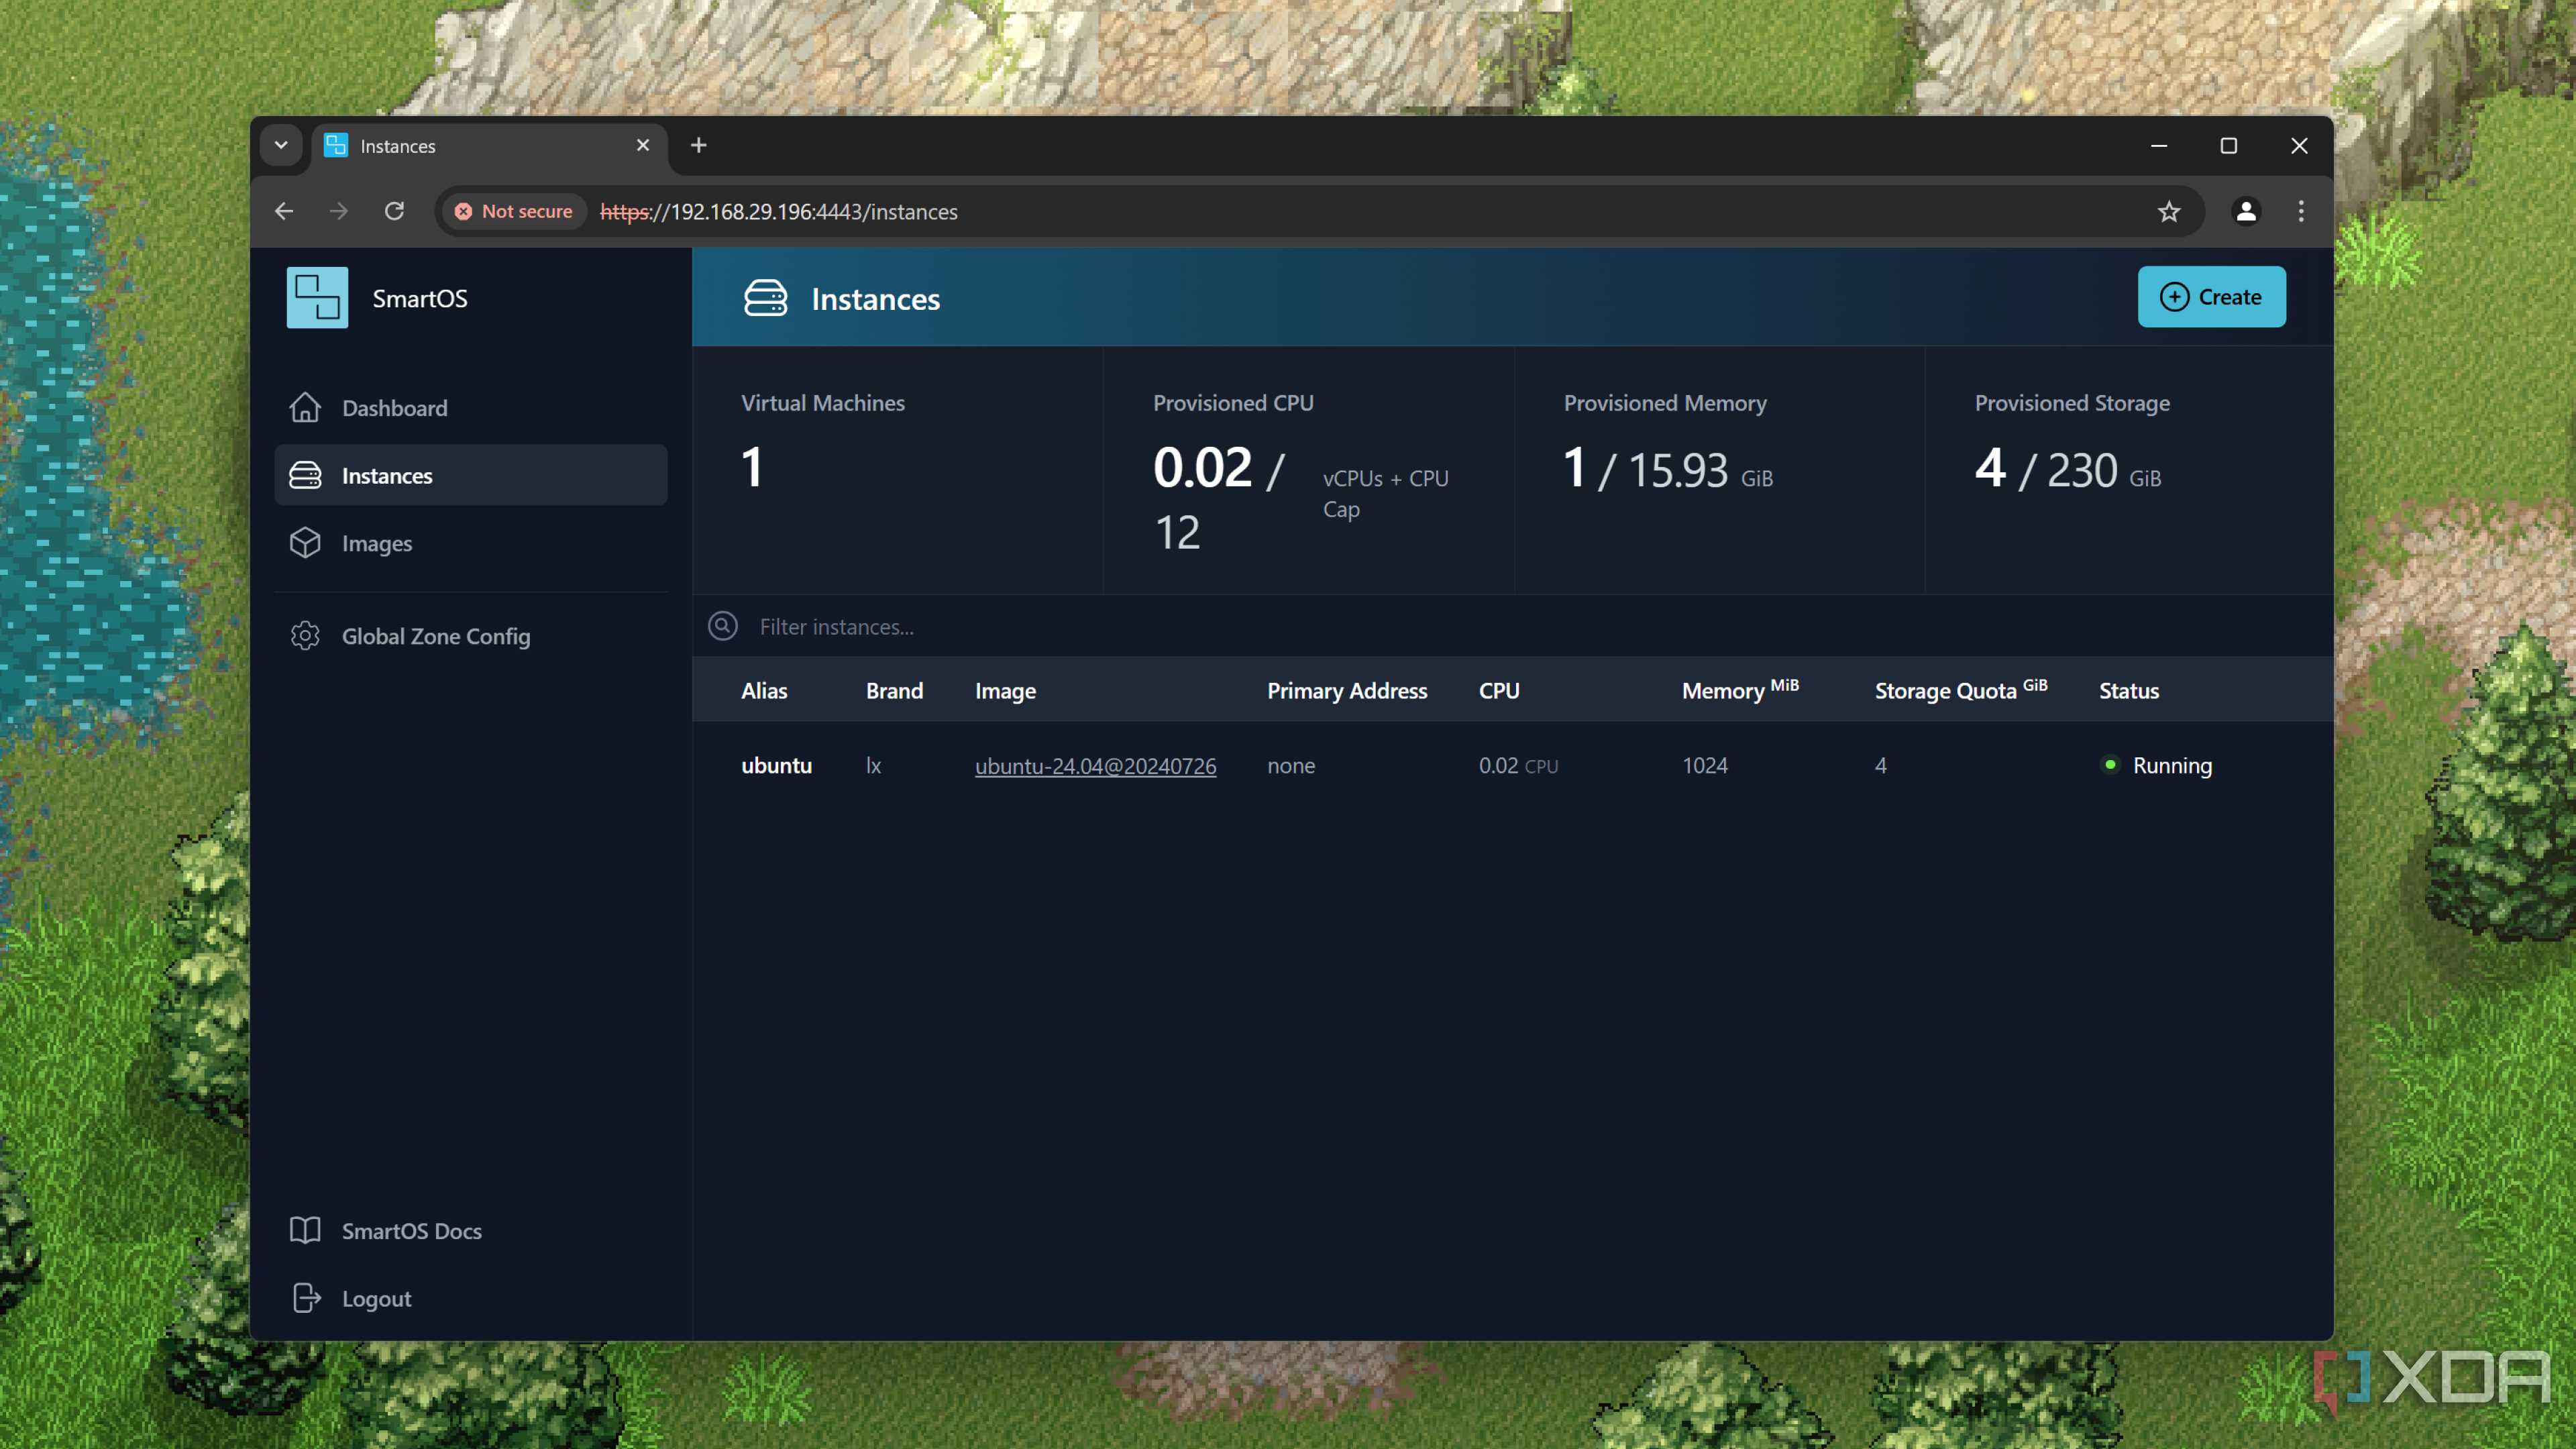Select the ubuntu alias cell
2576x1449 pixels.
pos(776,765)
